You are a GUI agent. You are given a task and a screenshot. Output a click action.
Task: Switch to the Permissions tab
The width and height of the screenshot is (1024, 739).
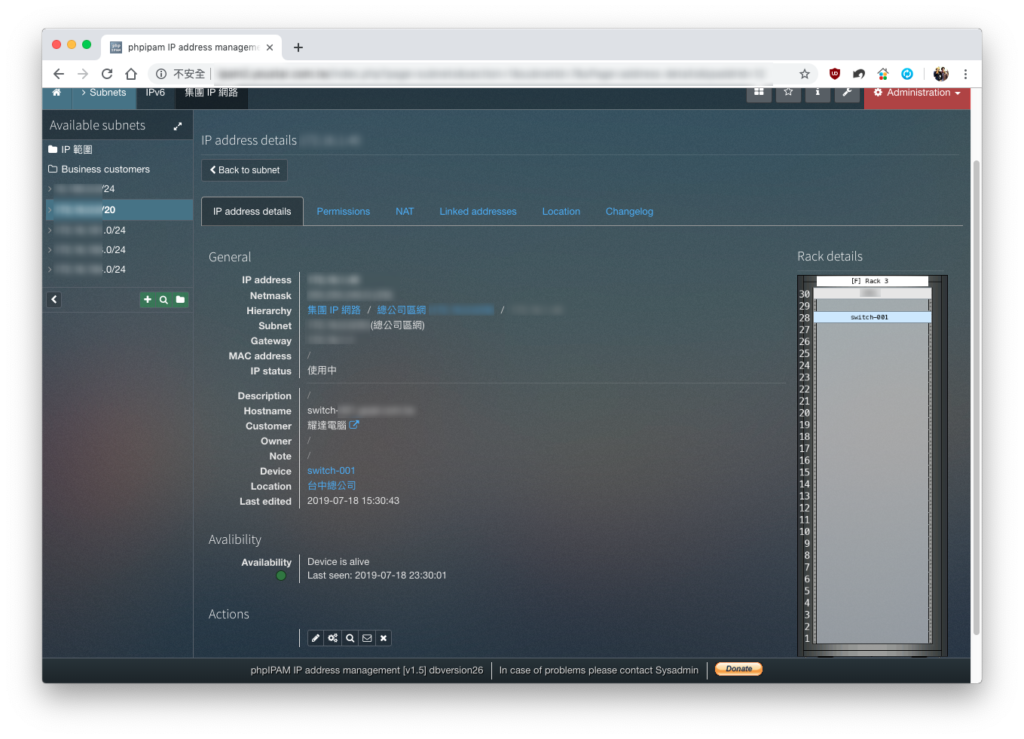click(x=343, y=212)
